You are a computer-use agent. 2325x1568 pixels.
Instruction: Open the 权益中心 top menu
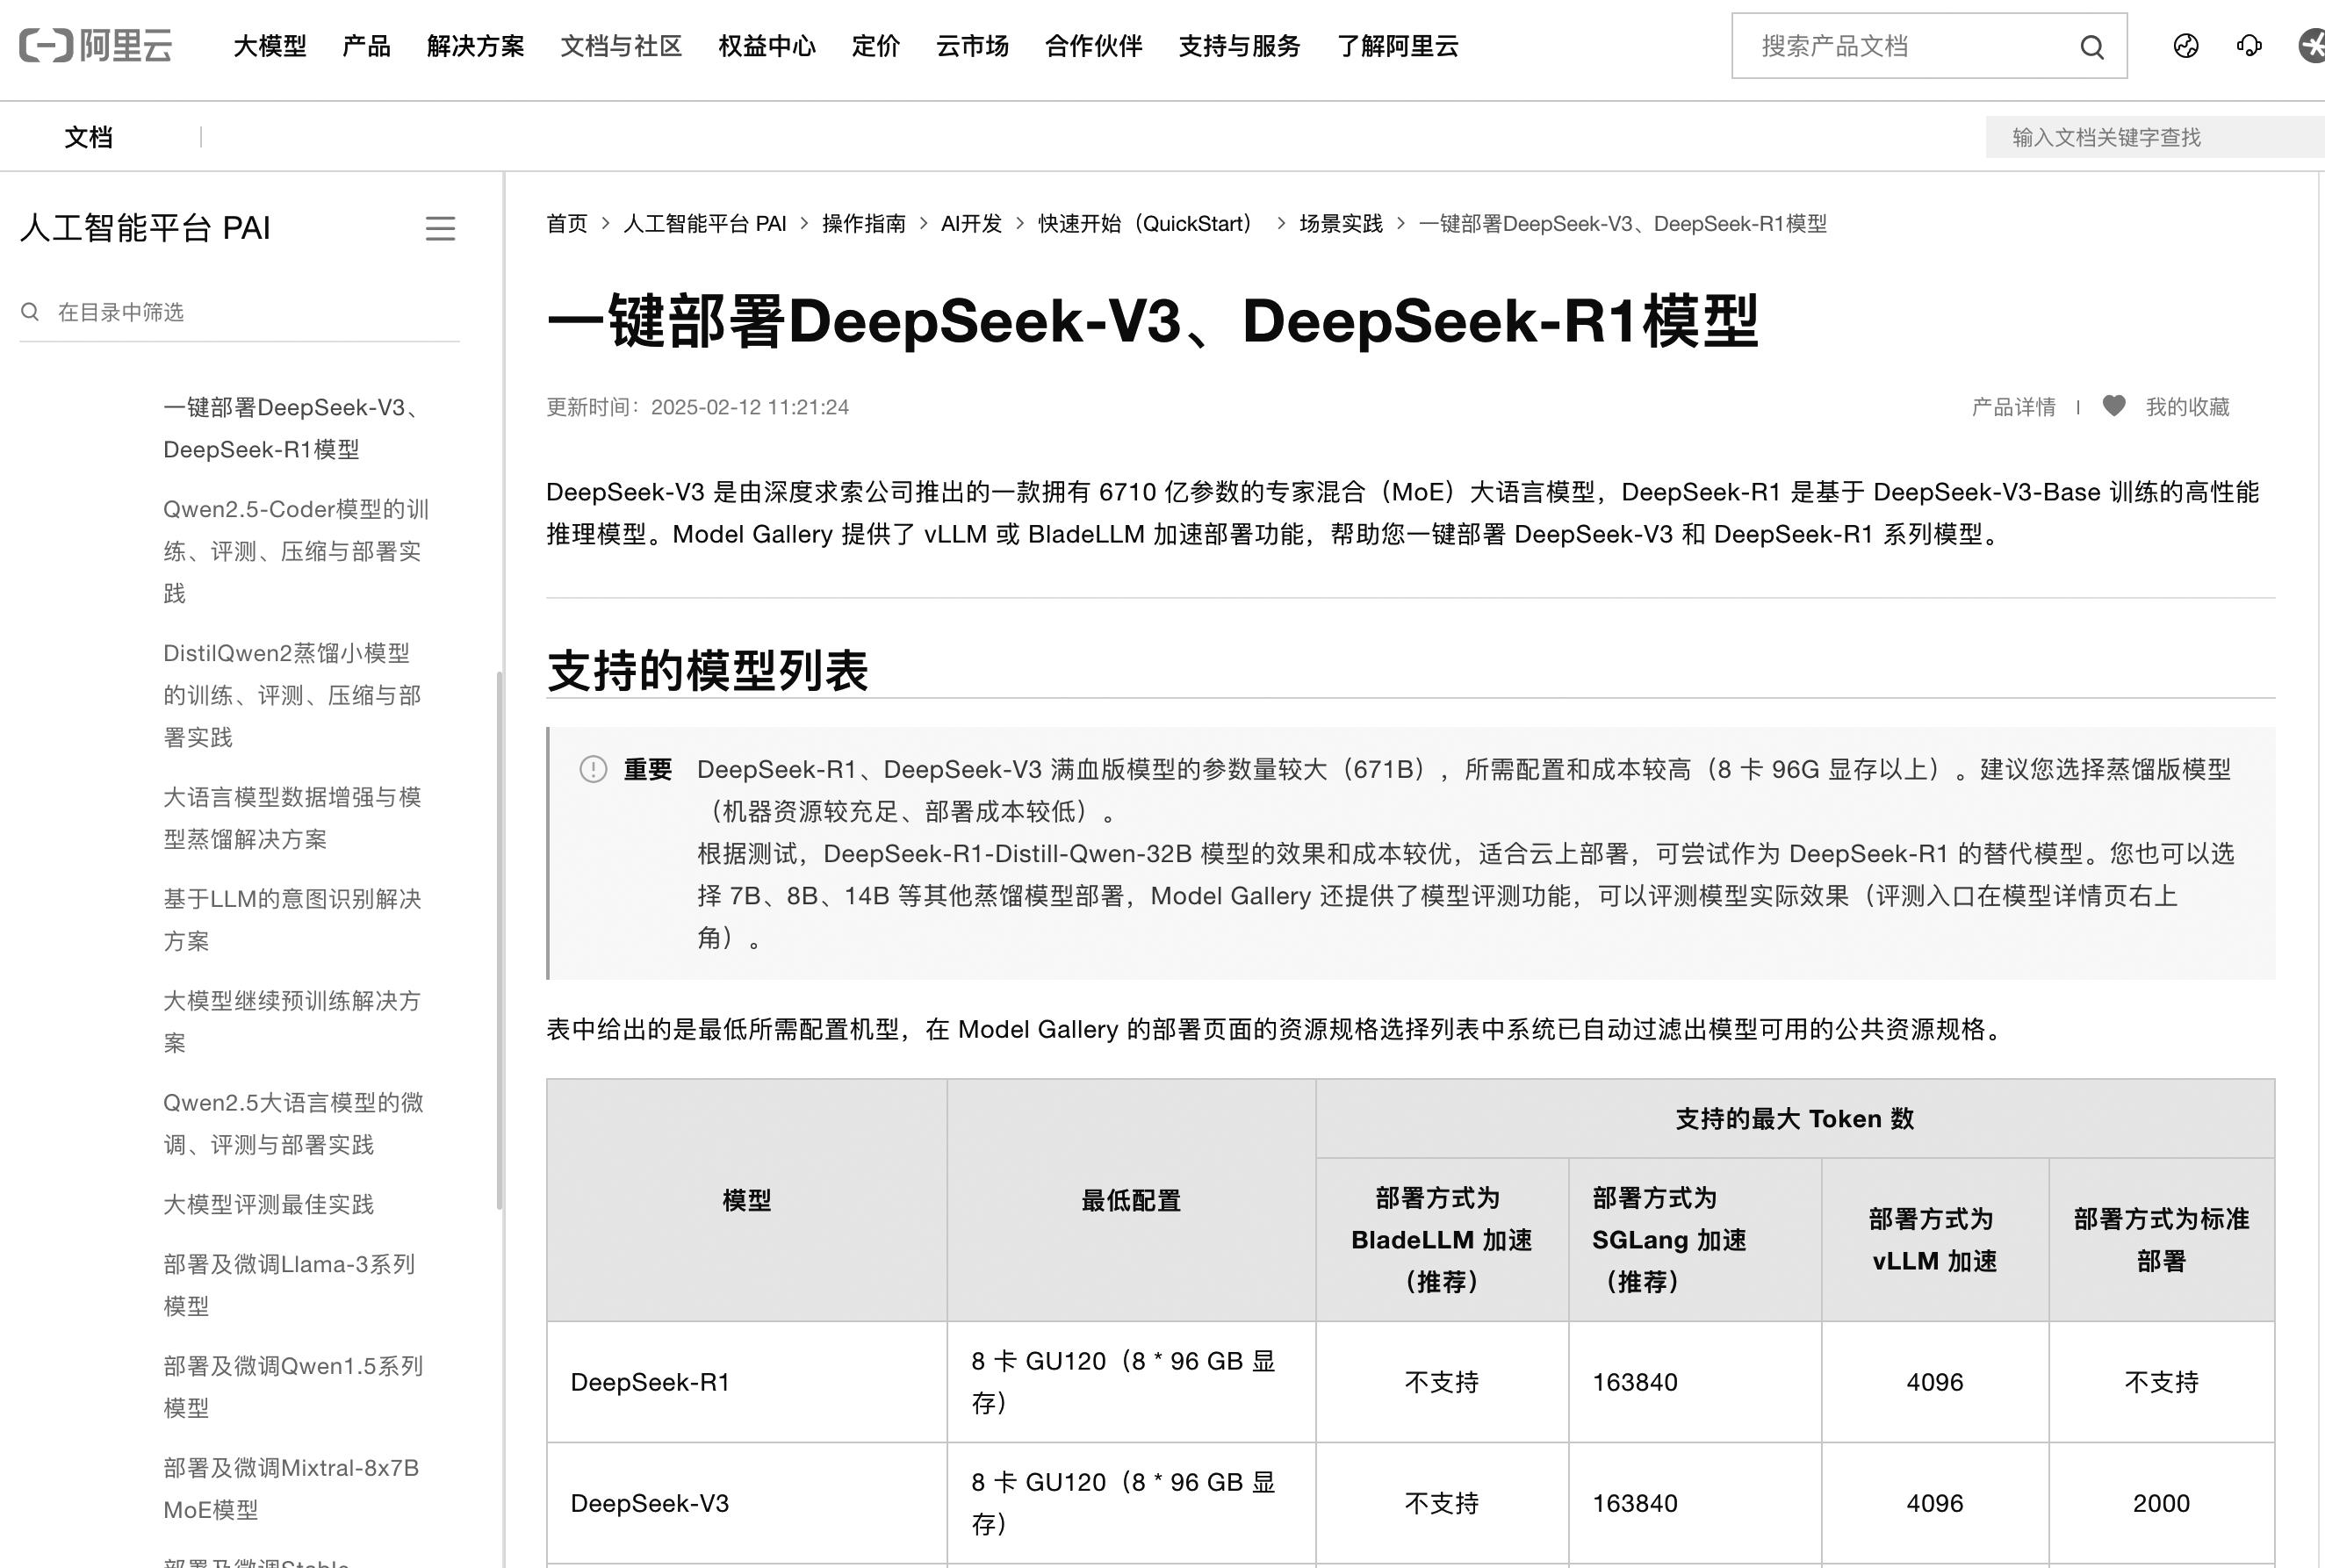pyautogui.click(x=767, y=46)
